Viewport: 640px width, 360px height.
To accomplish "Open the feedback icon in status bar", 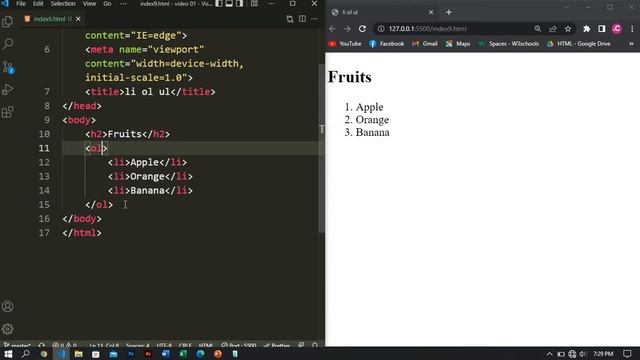I will point(301,345).
